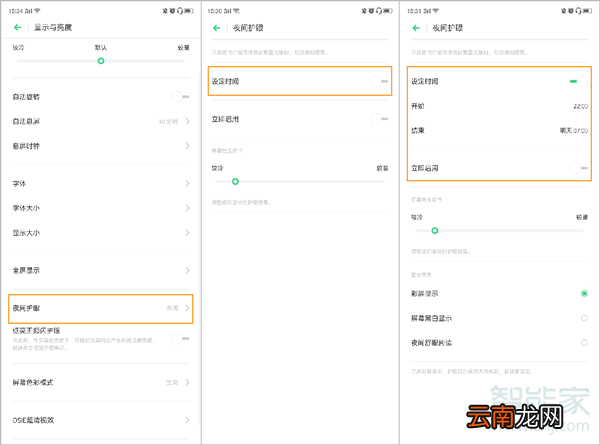Open 显示大小 row chevron
Image resolution: width=600 pixels, height=445 pixels.
(x=188, y=232)
